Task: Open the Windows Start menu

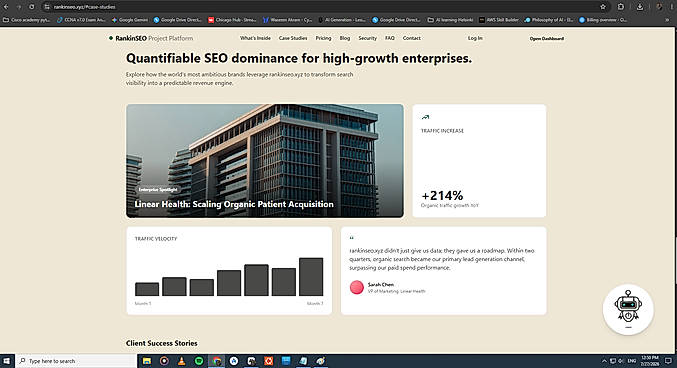Action: [x=6, y=361]
